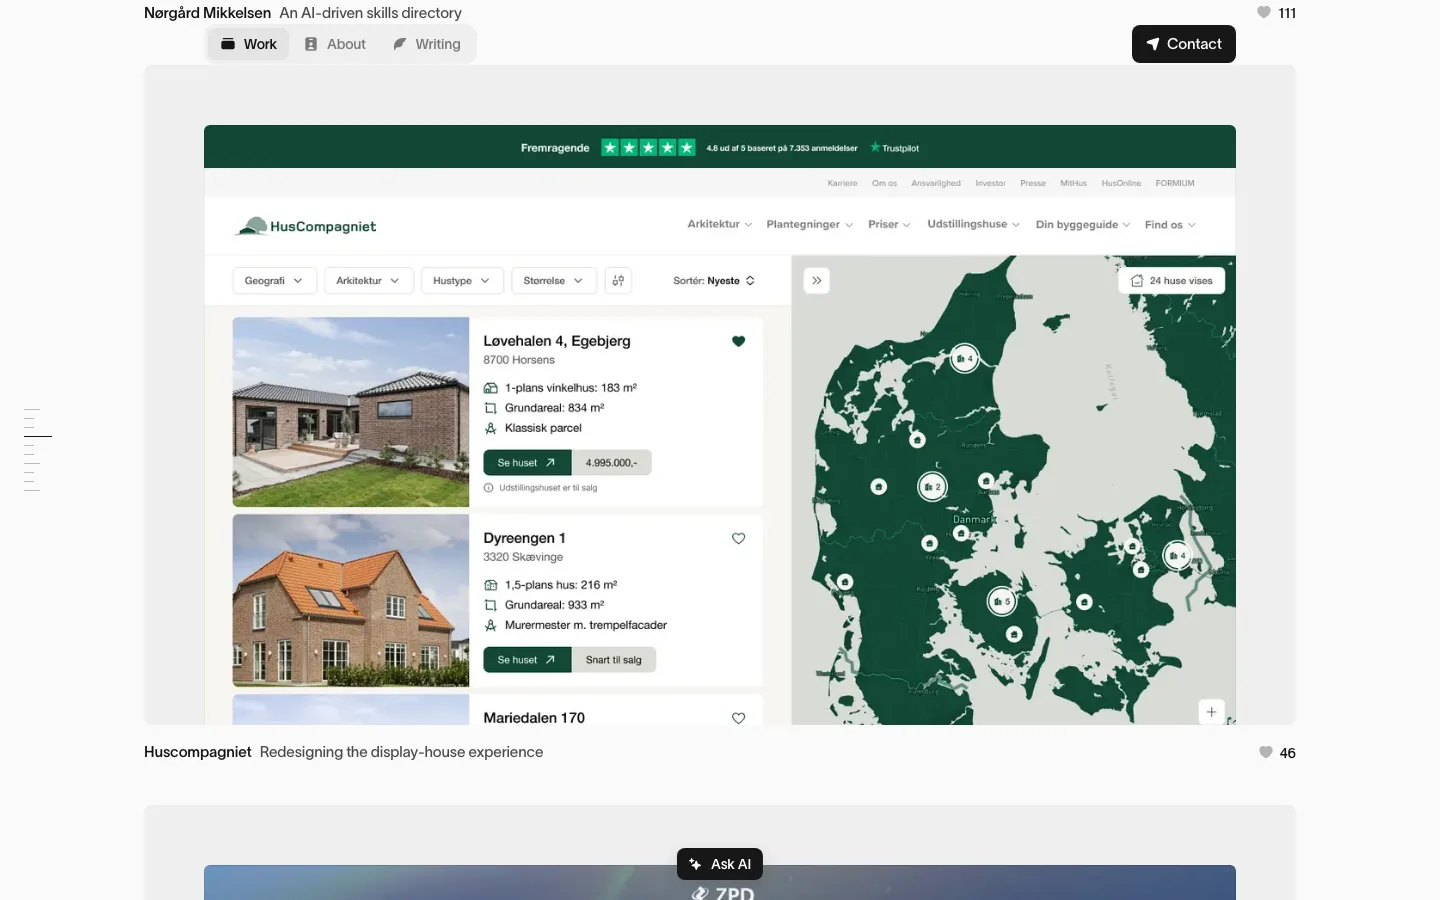The height and width of the screenshot is (900, 1440).
Task: Open the Hustype filter dropdown
Action: coord(461,281)
